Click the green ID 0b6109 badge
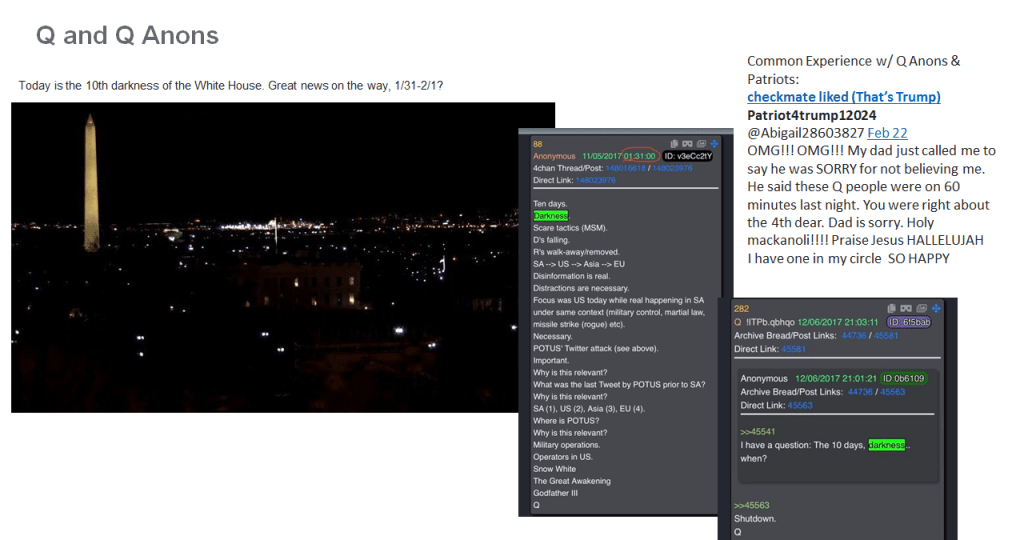Image resolution: width=1024 pixels, height=540 pixels. tap(903, 378)
